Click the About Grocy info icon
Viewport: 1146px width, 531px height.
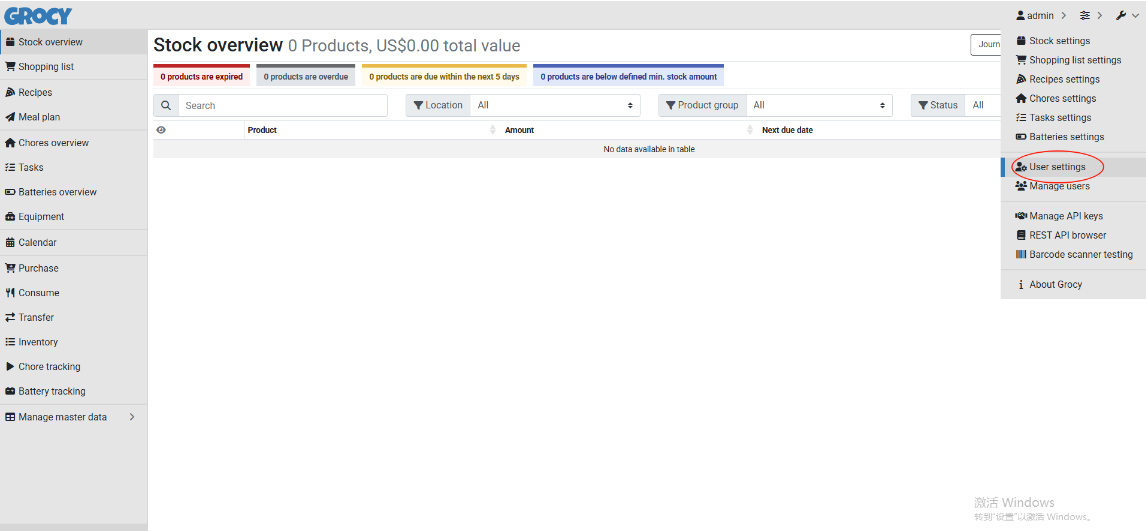(x=1021, y=285)
